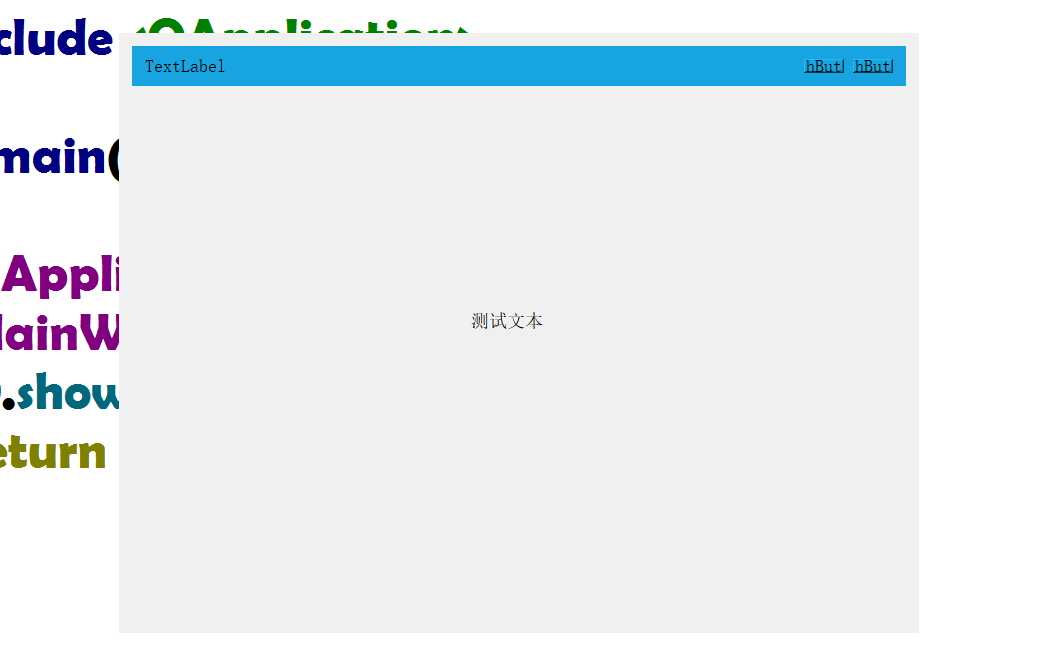The image size is (1042, 655).
Task: Click the green QApplication text behind window
Action: click(300, 28)
